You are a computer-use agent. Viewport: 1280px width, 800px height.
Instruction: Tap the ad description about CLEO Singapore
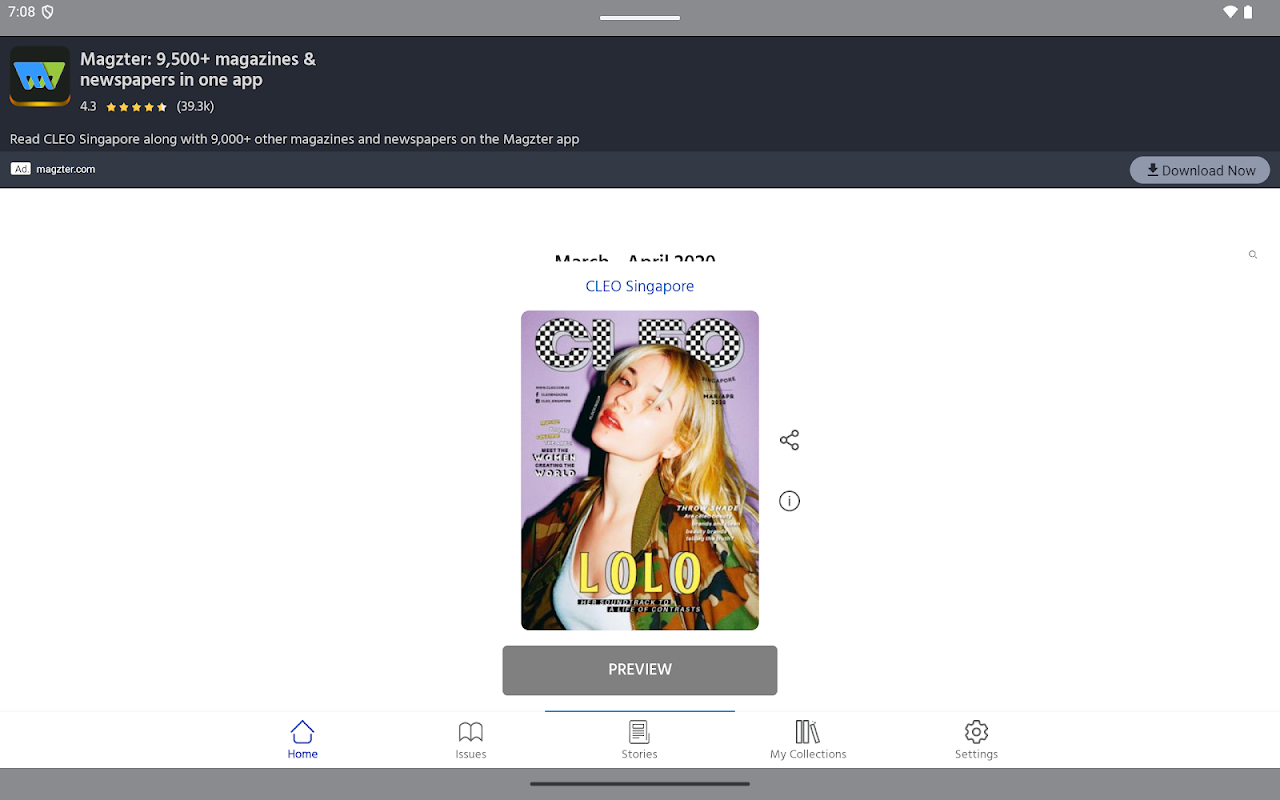pos(295,139)
